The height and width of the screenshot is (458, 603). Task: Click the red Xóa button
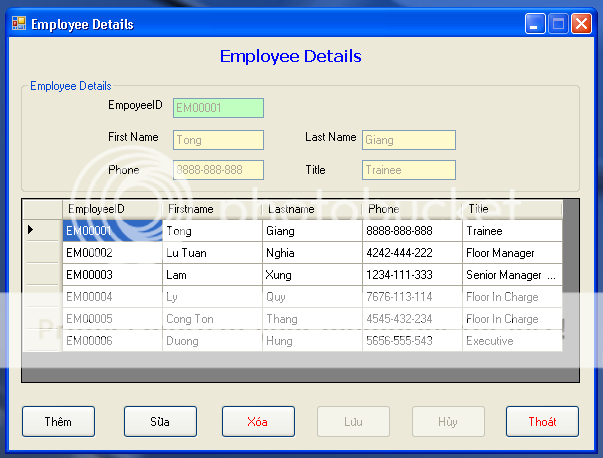[x=258, y=421]
